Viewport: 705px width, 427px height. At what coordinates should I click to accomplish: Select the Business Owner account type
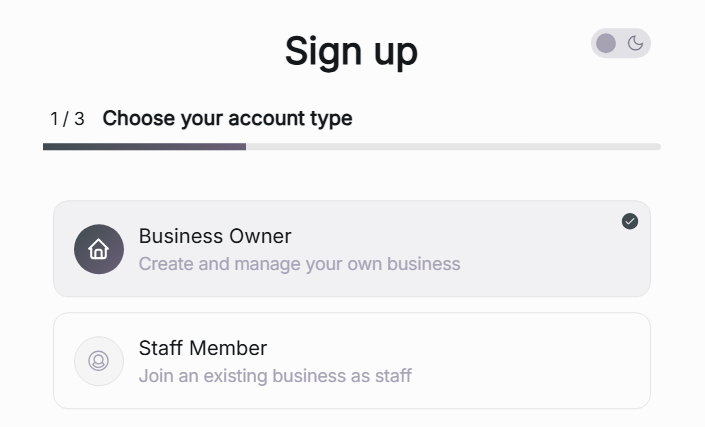tap(352, 249)
